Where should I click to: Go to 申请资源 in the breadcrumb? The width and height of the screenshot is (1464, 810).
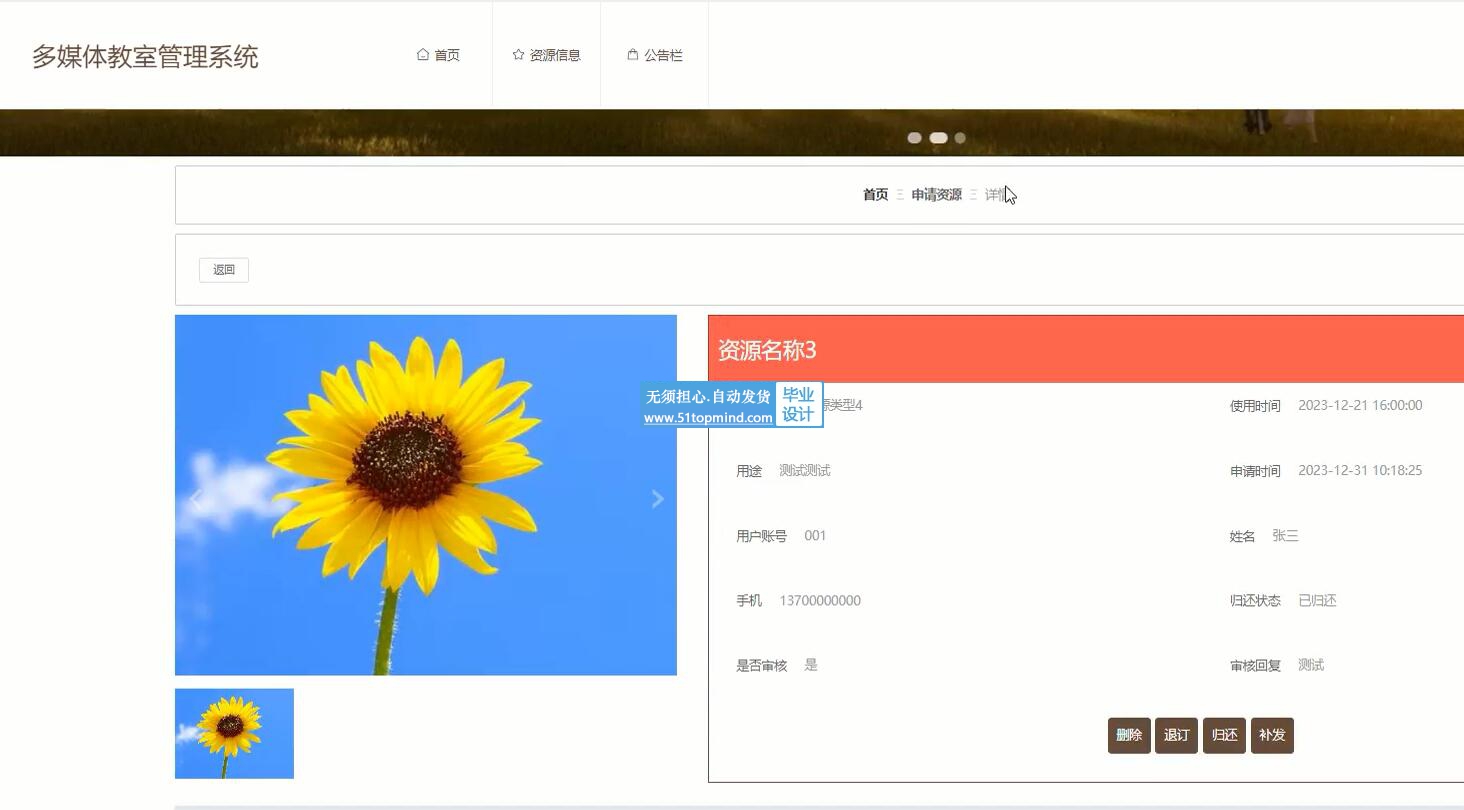[x=936, y=195]
